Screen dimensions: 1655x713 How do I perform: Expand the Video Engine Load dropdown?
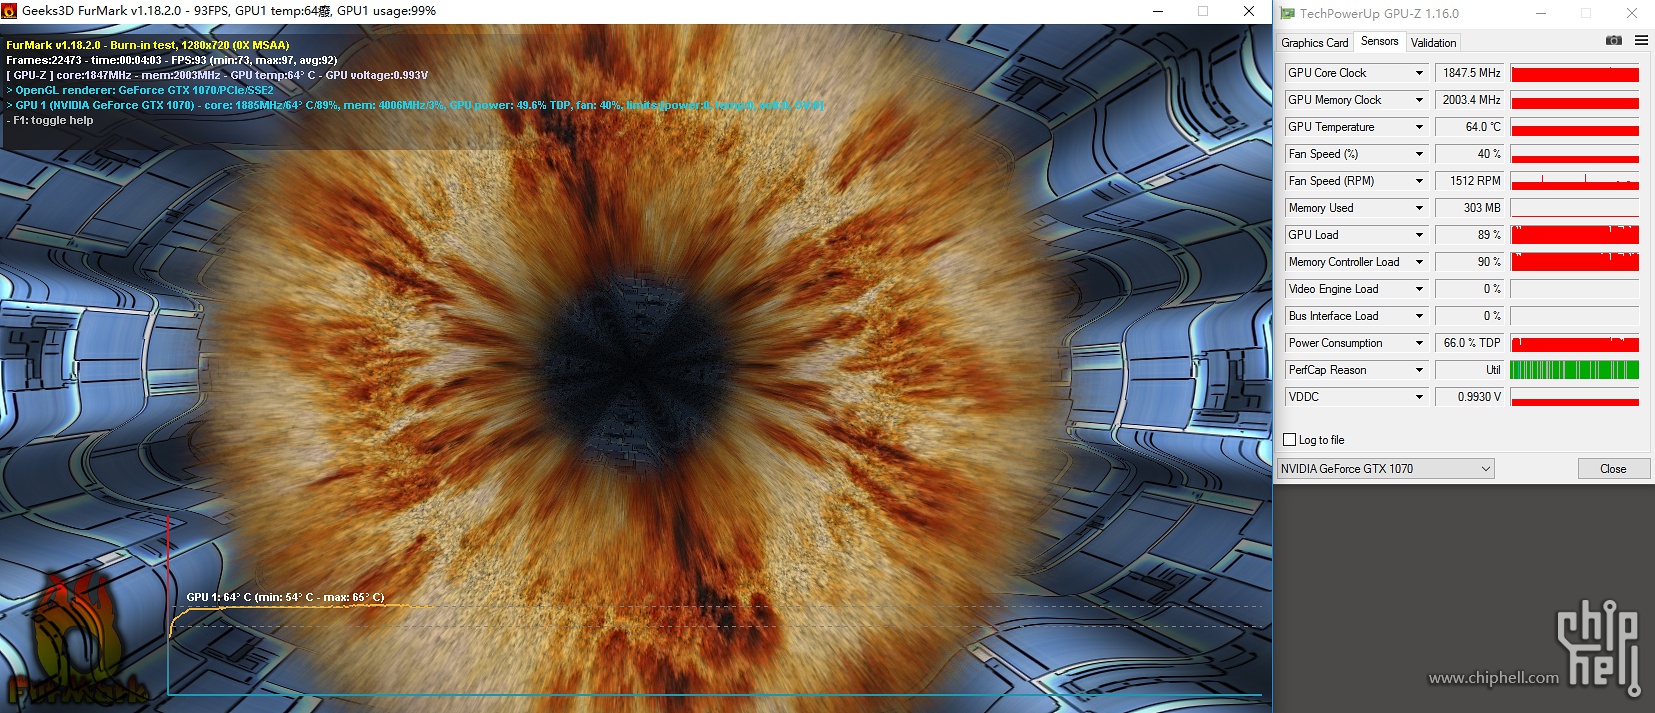click(x=1419, y=289)
